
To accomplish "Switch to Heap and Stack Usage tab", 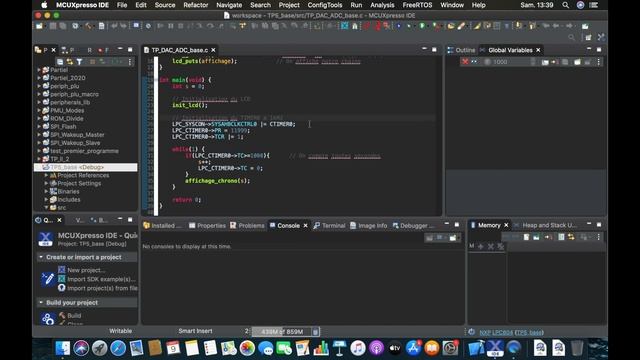I will click(x=546, y=225).
